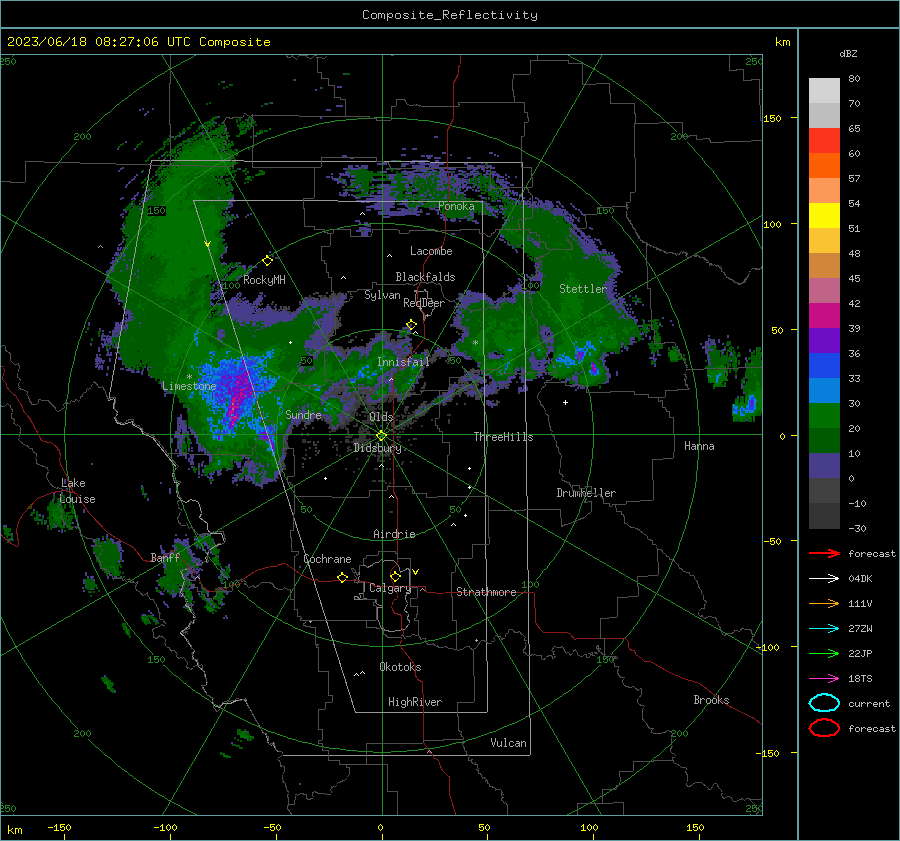Click the Sylvan label
The width and height of the screenshot is (900, 841).
(x=382, y=295)
